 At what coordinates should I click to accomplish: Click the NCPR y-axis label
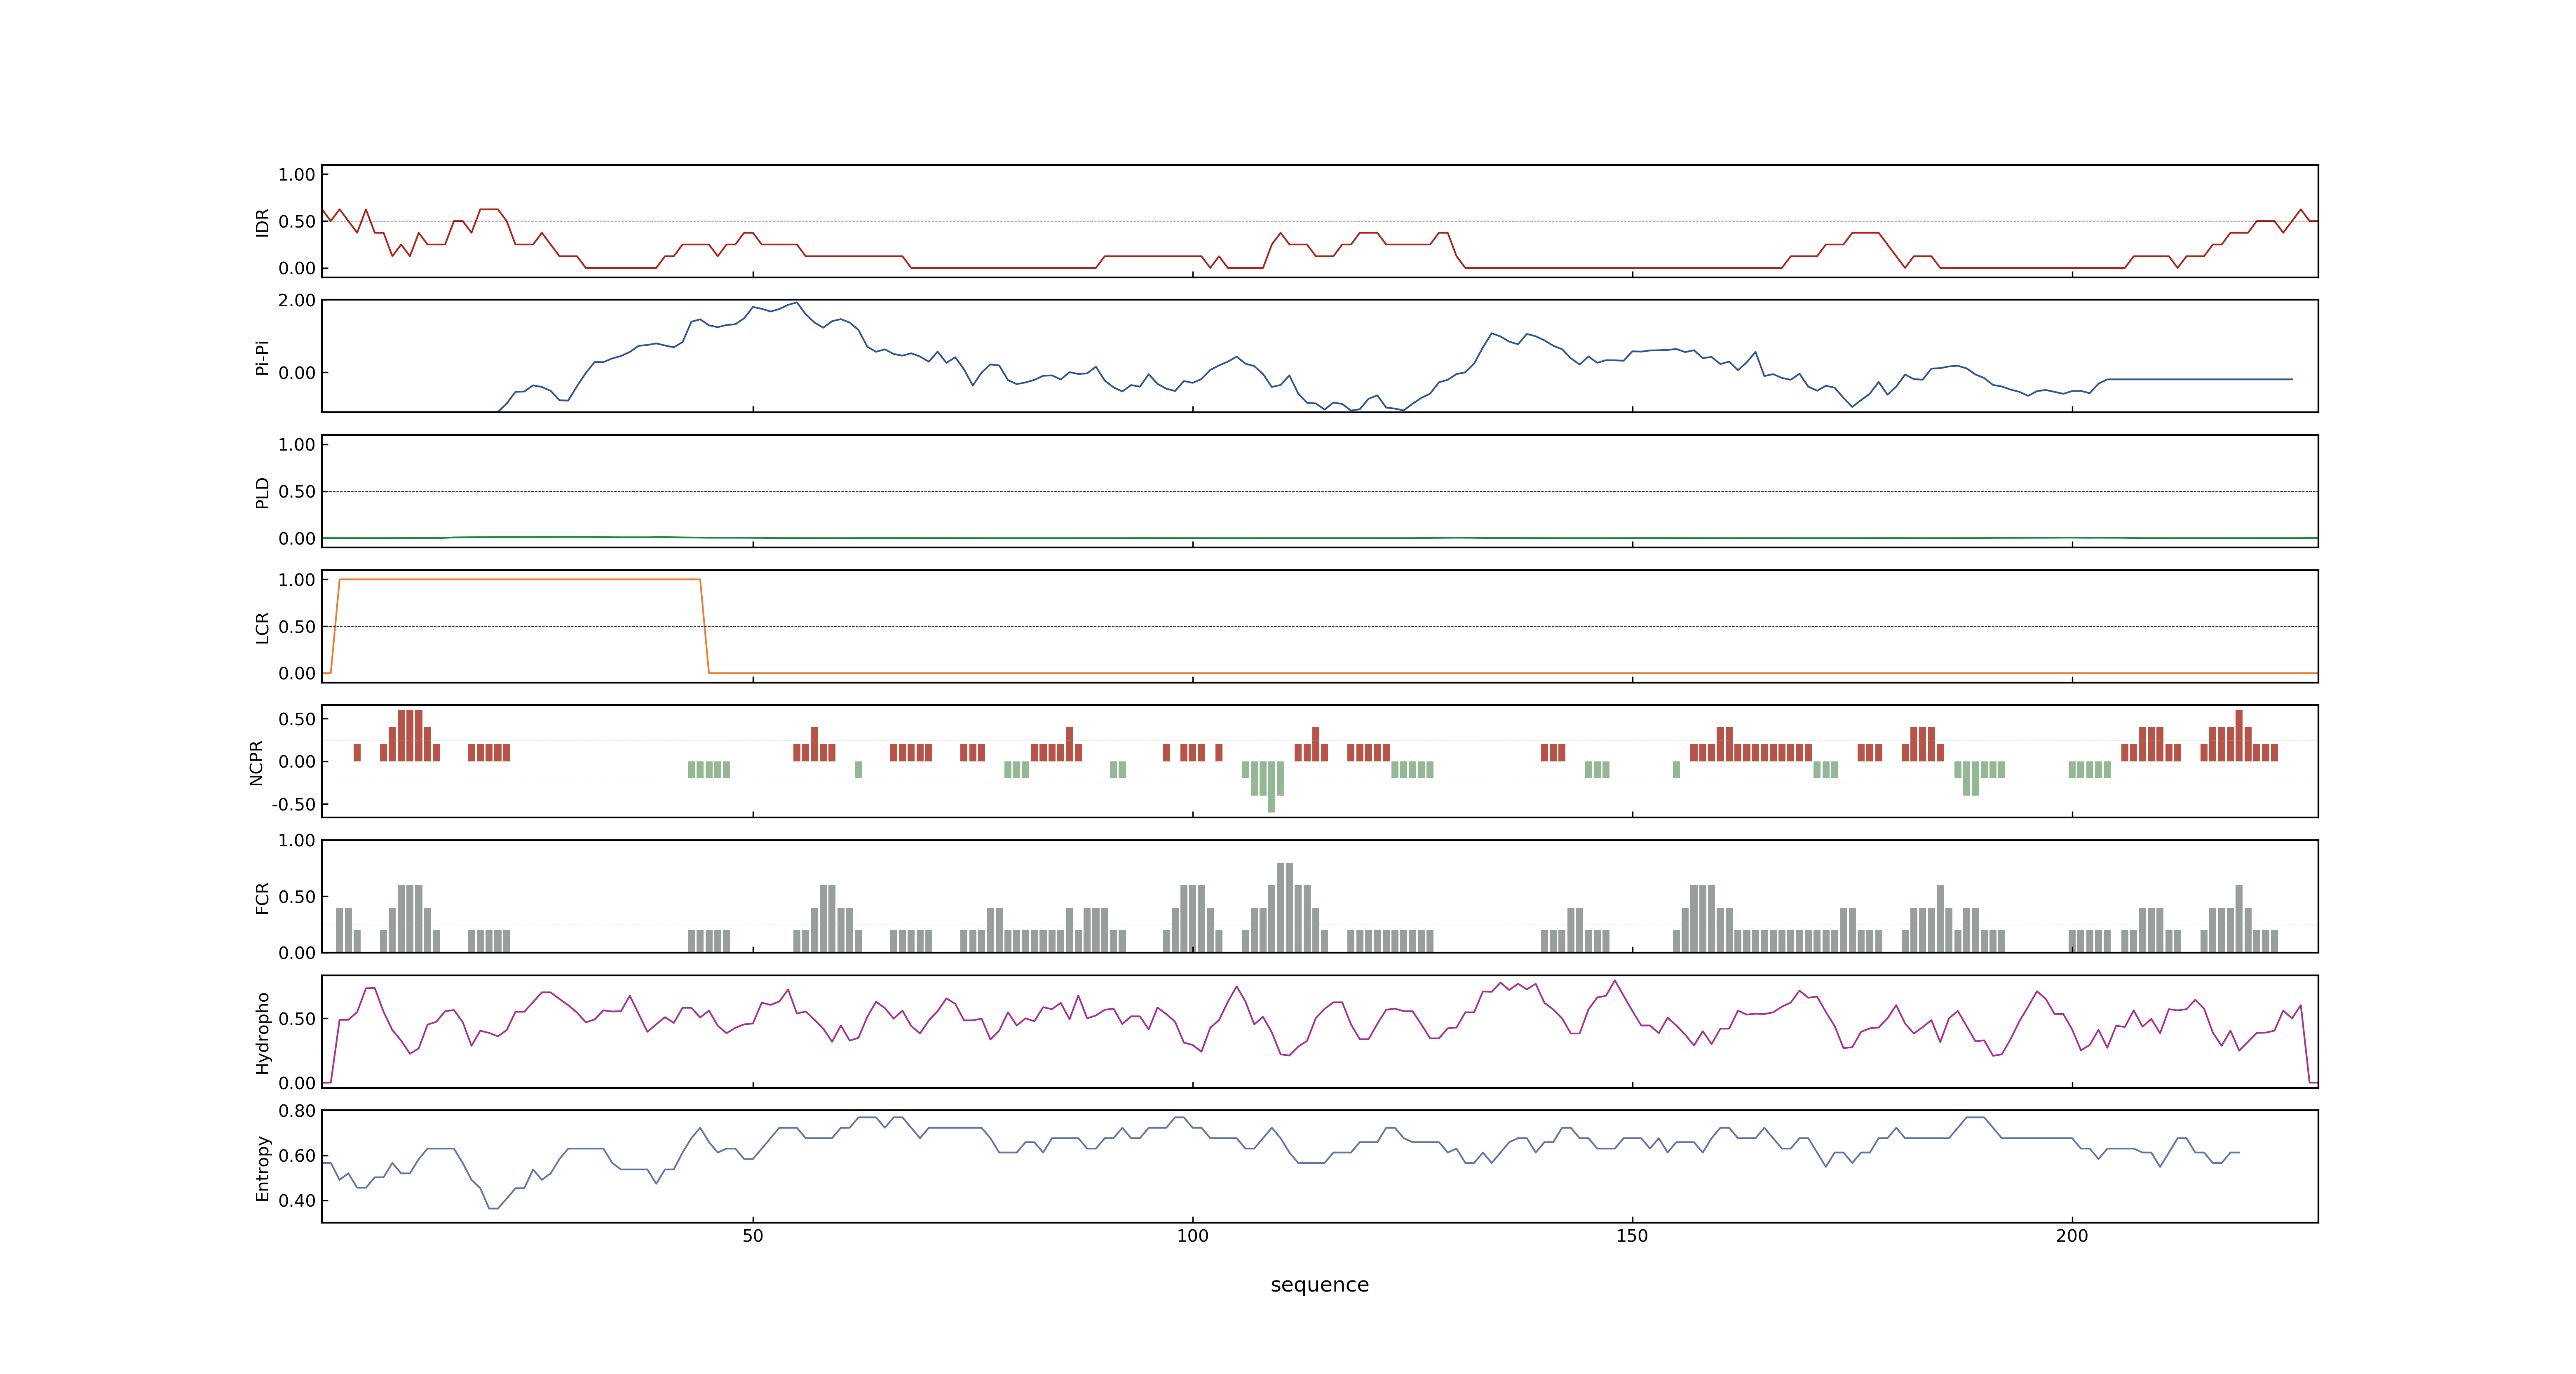[256, 763]
